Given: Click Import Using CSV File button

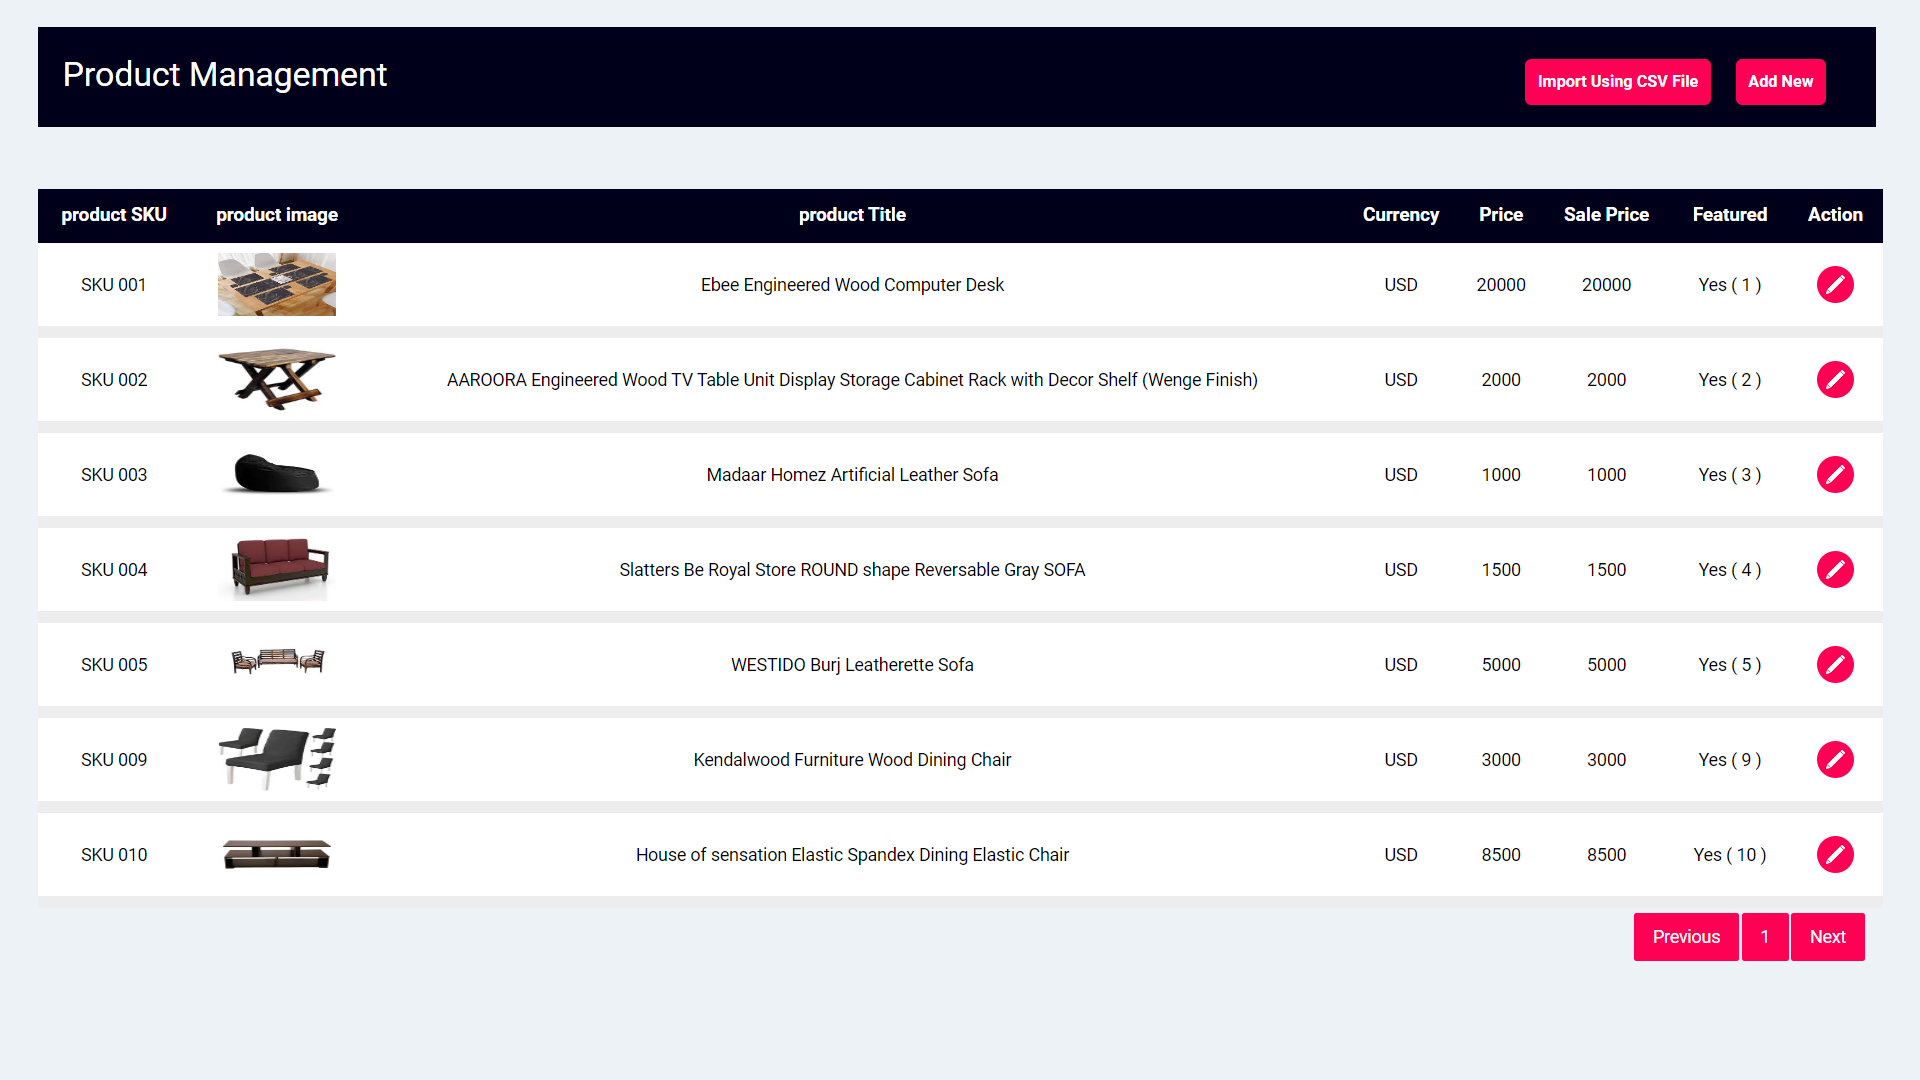Looking at the screenshot, I should point(1617,82).
